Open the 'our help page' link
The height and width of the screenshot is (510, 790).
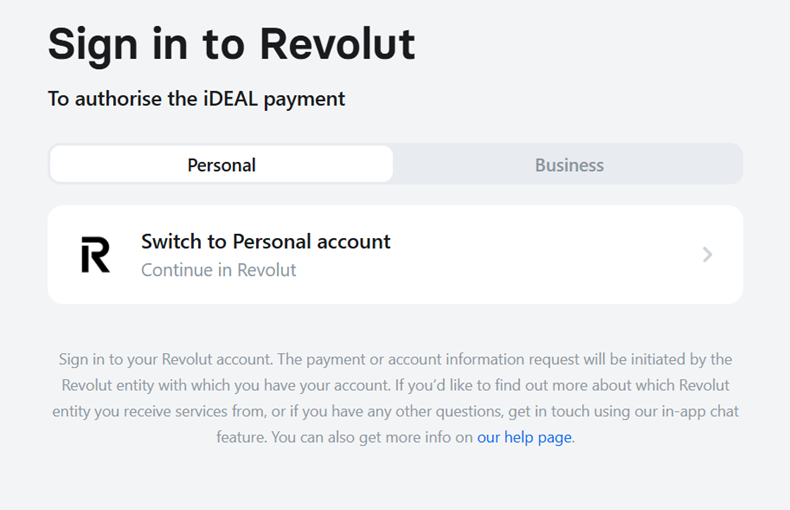pos(525,437)
